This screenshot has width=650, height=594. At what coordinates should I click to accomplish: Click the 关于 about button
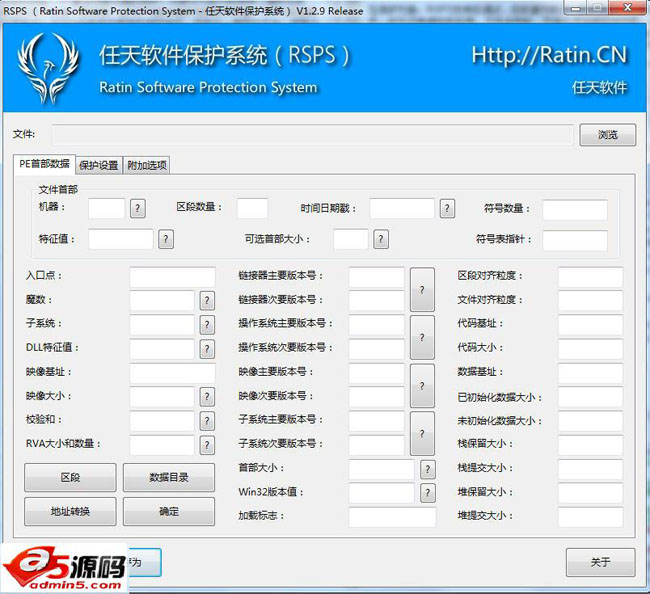click(600, 562)
